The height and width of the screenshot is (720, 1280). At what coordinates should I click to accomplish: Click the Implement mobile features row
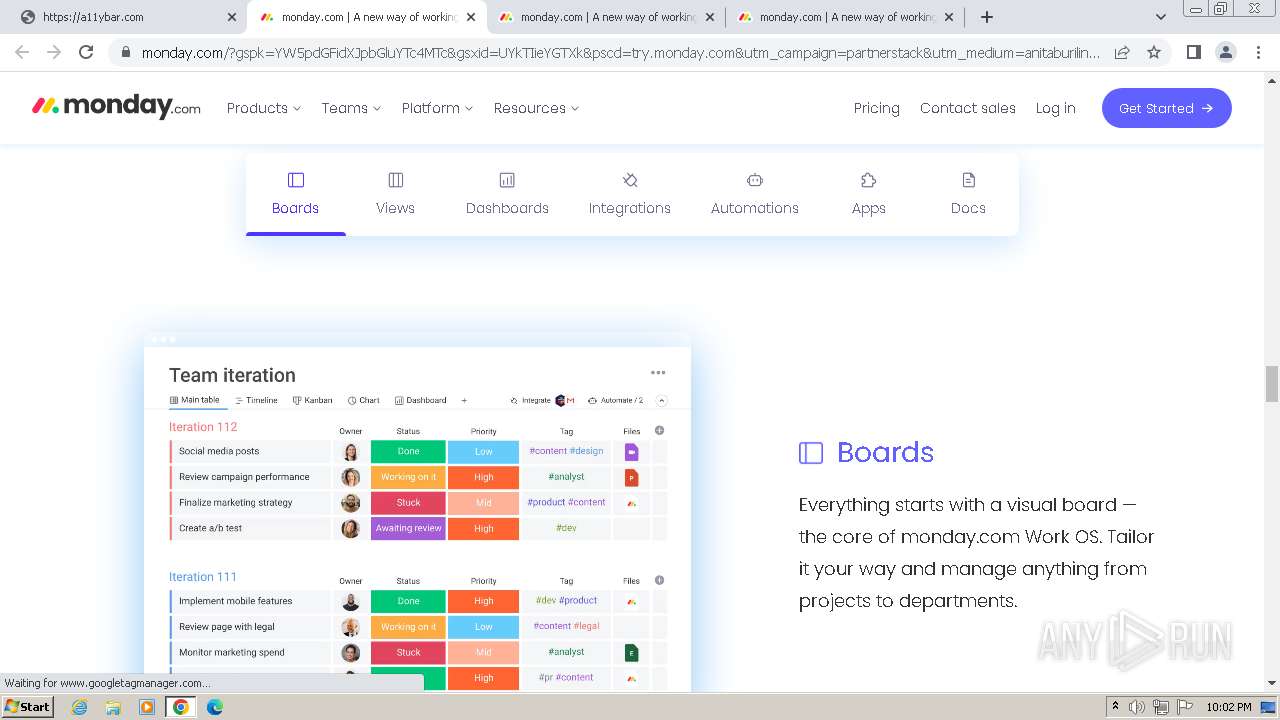pyautogui.click(x=417, y=601)
